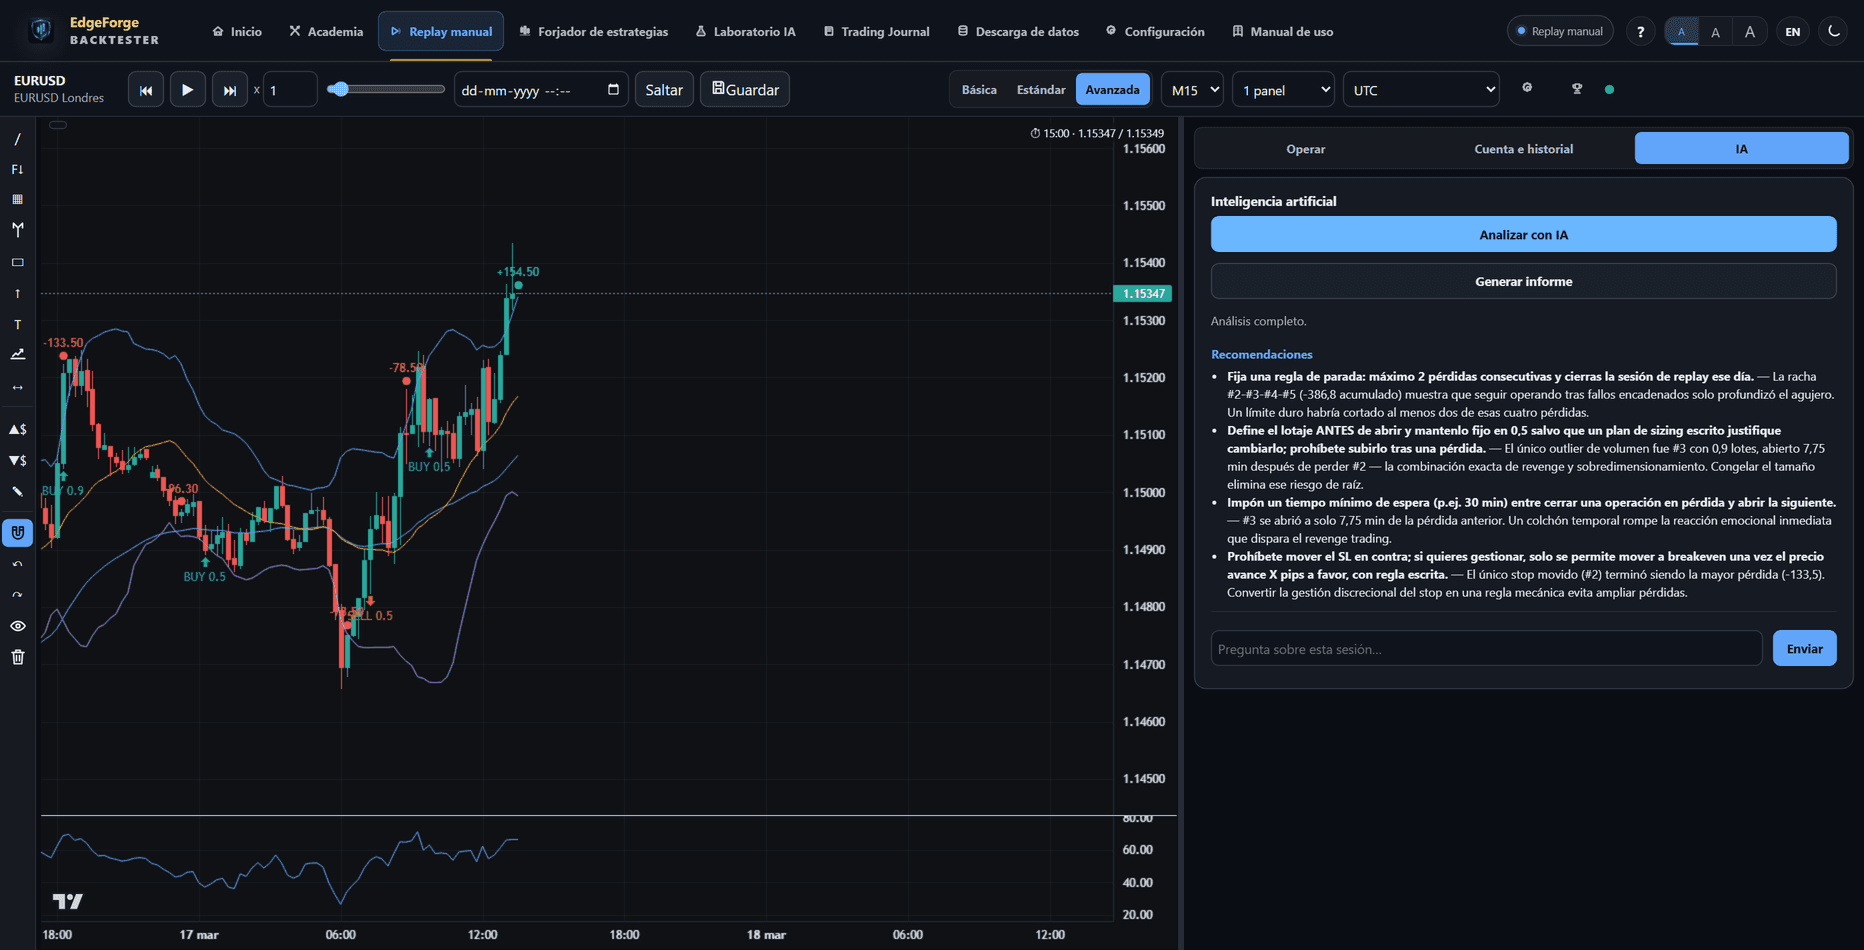Open the UTC timezone dropdown
Viewport: 1864px width, 950px height.
[1421, 90]
